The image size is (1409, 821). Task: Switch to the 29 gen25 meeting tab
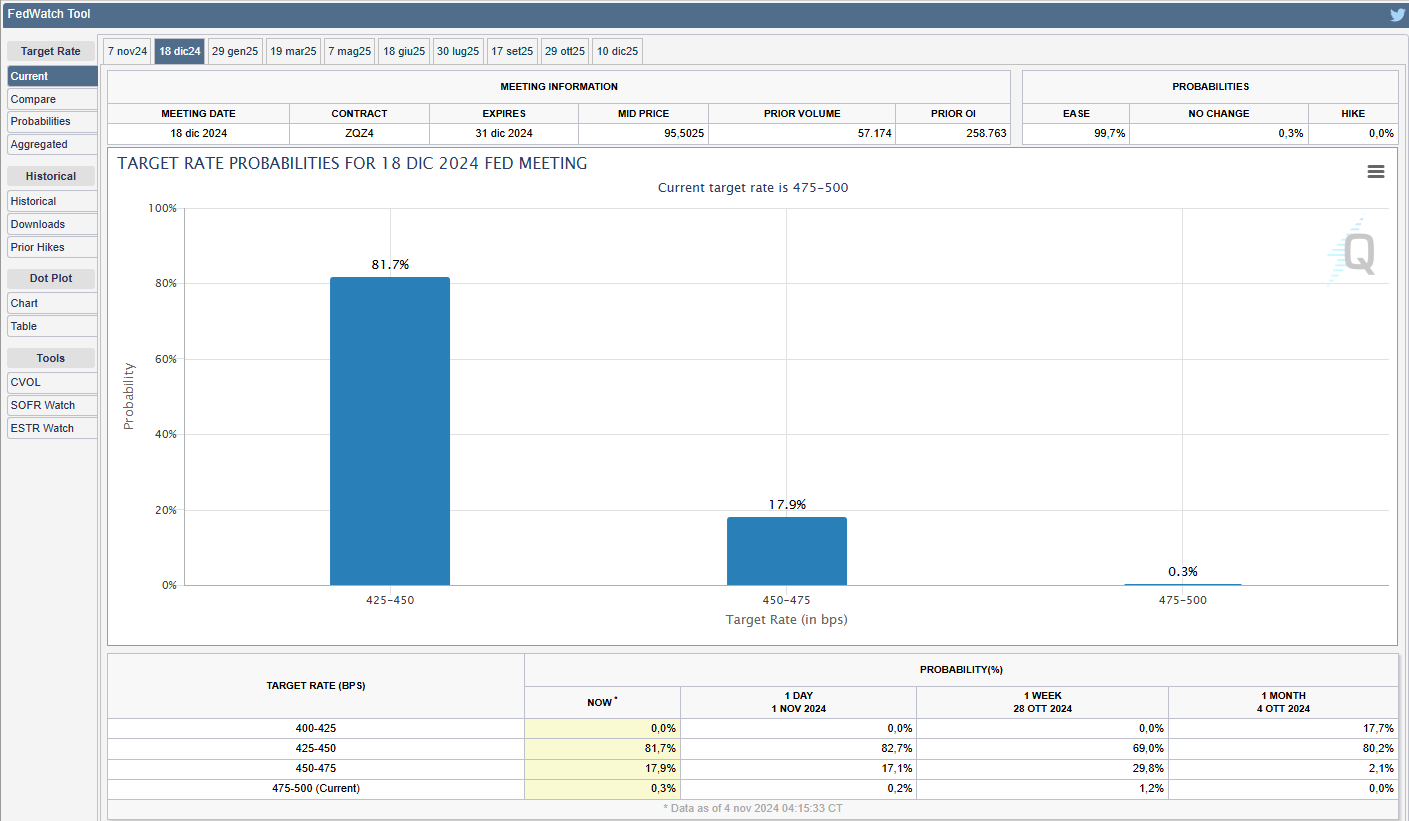(235, 51)
